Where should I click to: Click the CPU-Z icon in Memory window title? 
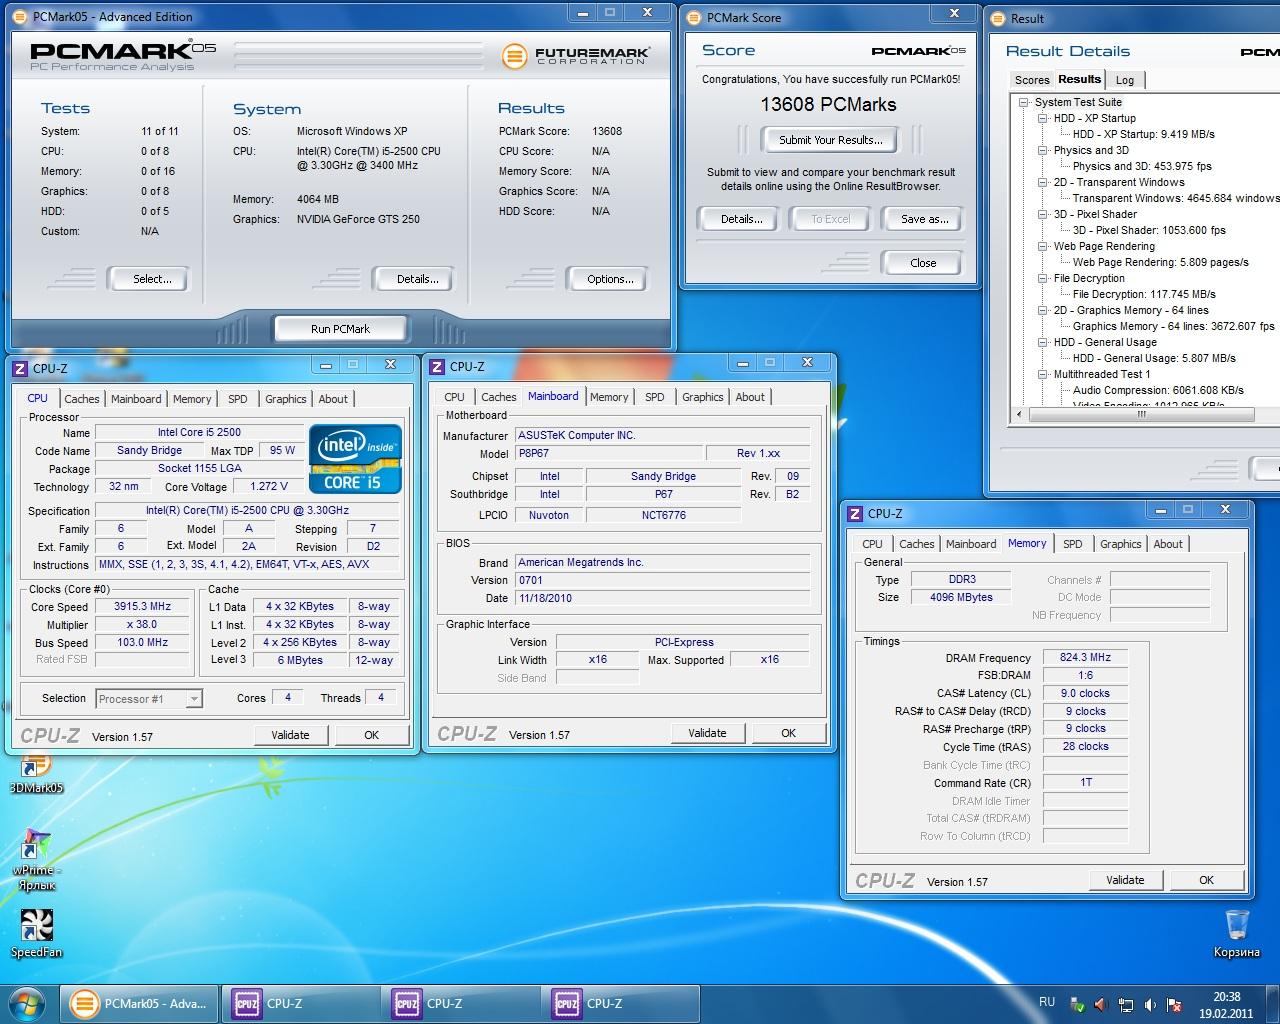(x=855, y=514)
